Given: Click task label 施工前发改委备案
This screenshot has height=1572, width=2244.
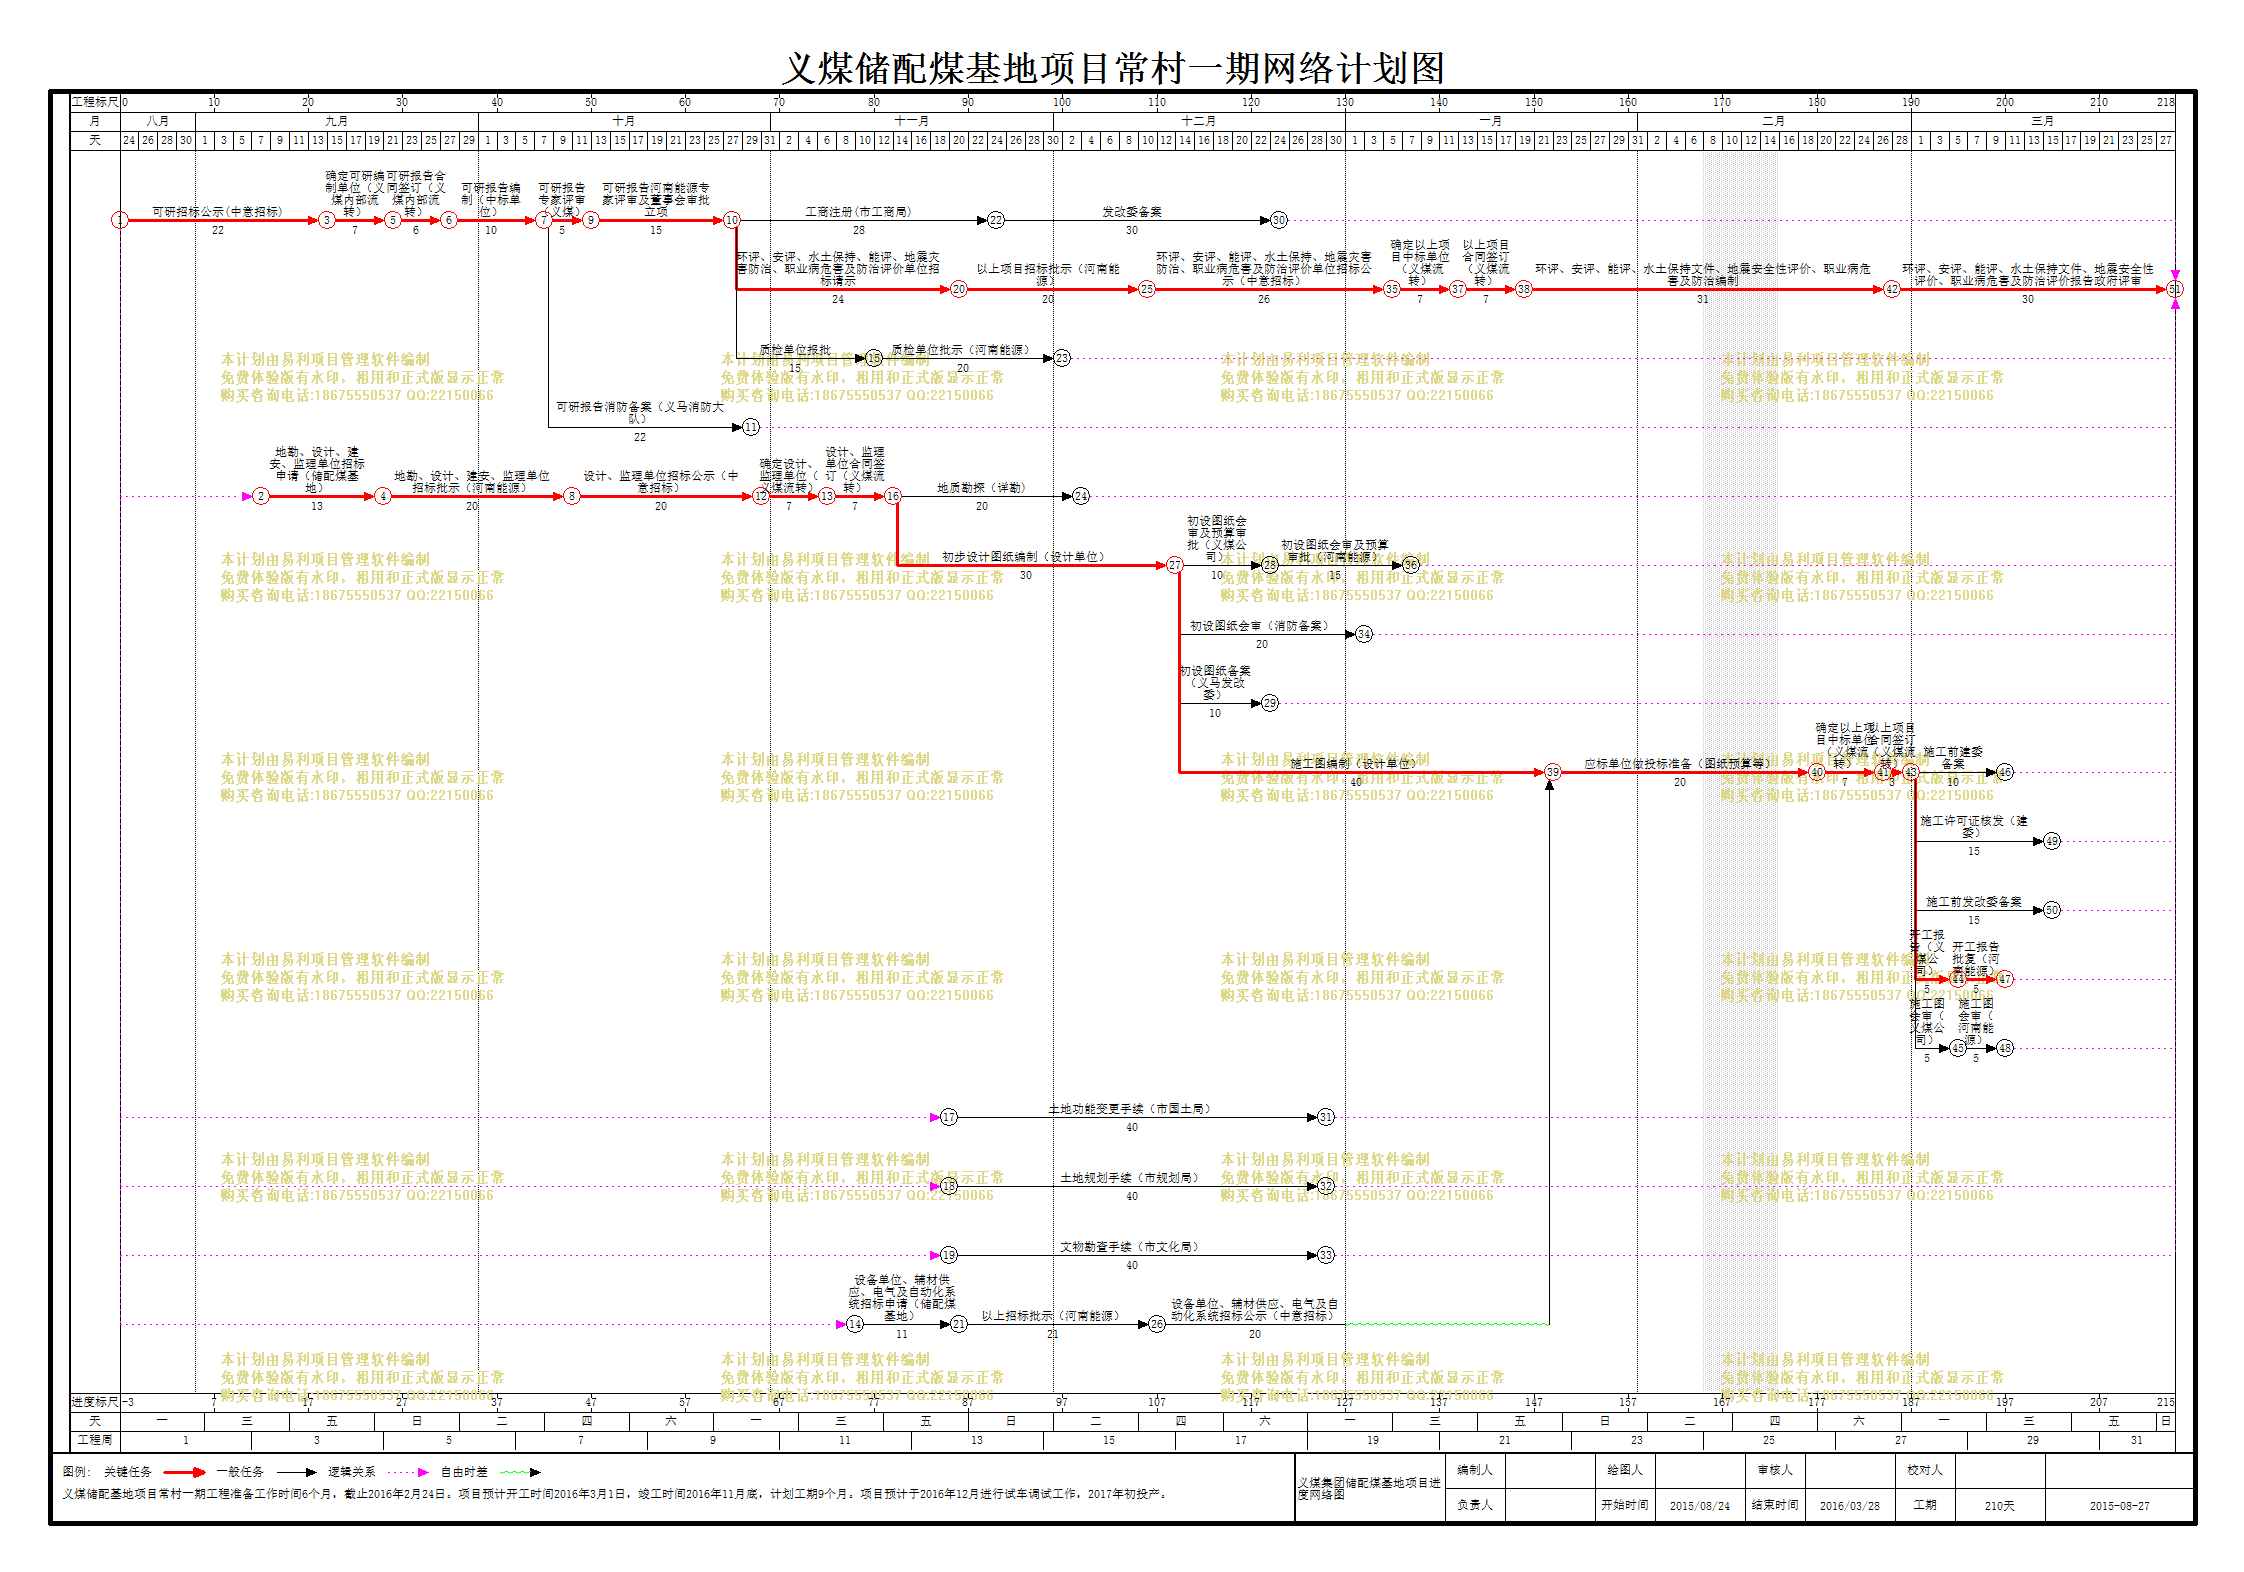Looking at the screenshot, I should coord(1974,902).
